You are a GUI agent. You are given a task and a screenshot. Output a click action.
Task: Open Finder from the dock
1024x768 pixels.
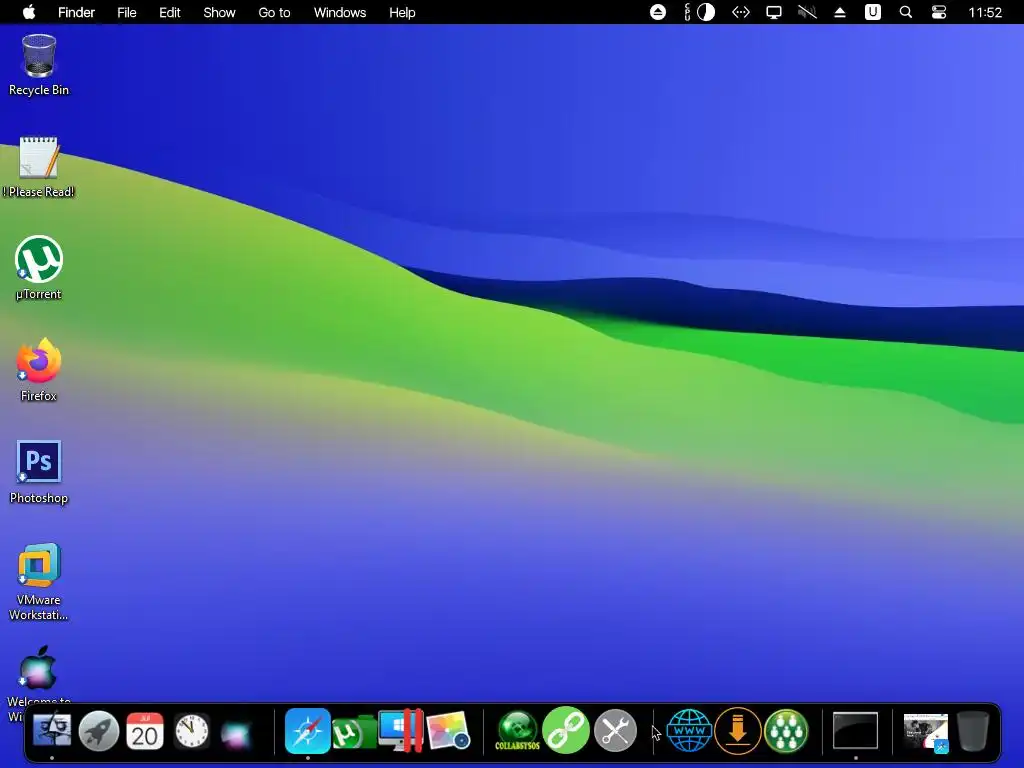(52, 731)
